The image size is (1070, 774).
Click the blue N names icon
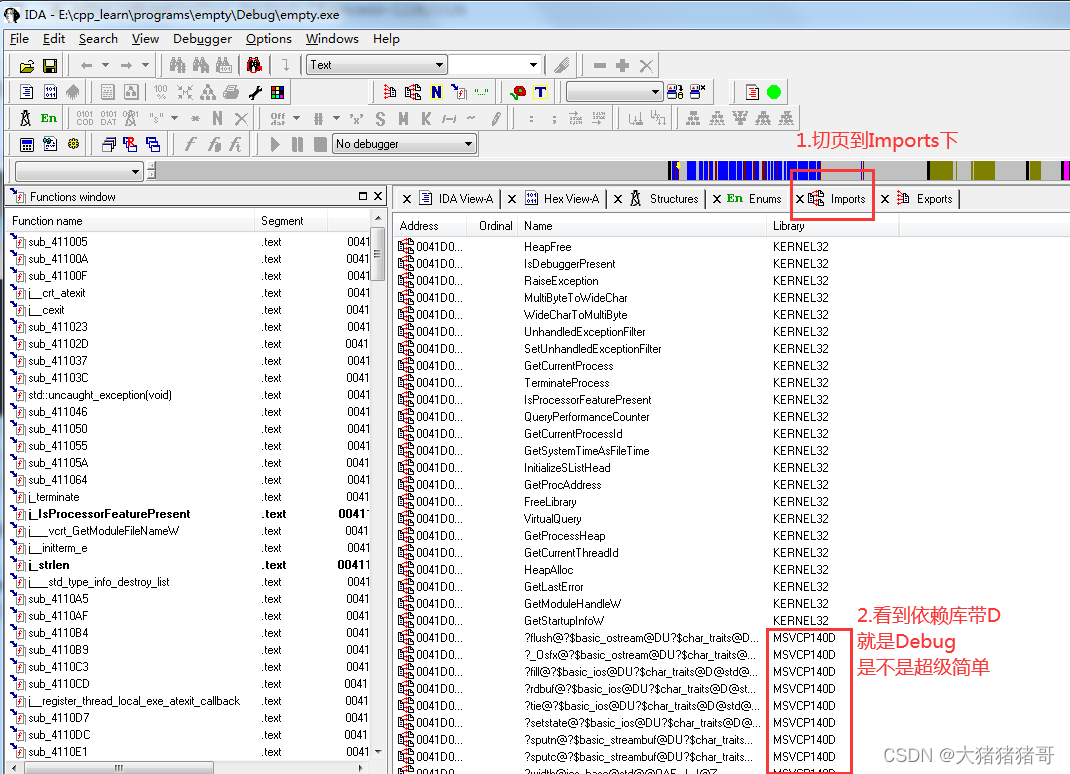437,92
